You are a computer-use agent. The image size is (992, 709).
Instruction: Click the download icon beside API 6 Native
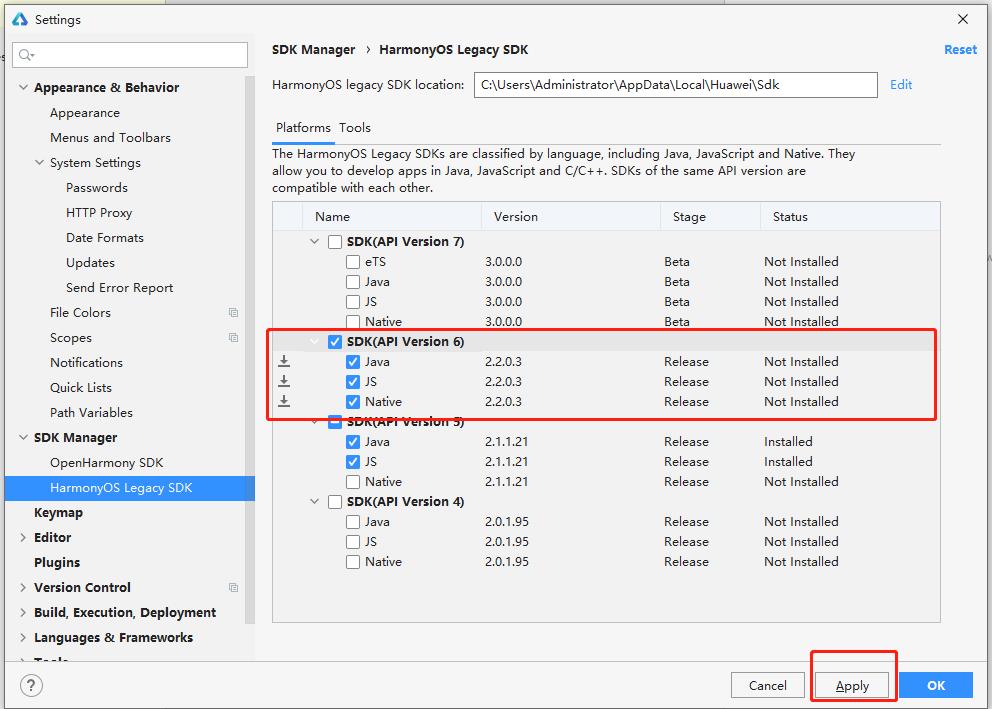coord(284,401)
